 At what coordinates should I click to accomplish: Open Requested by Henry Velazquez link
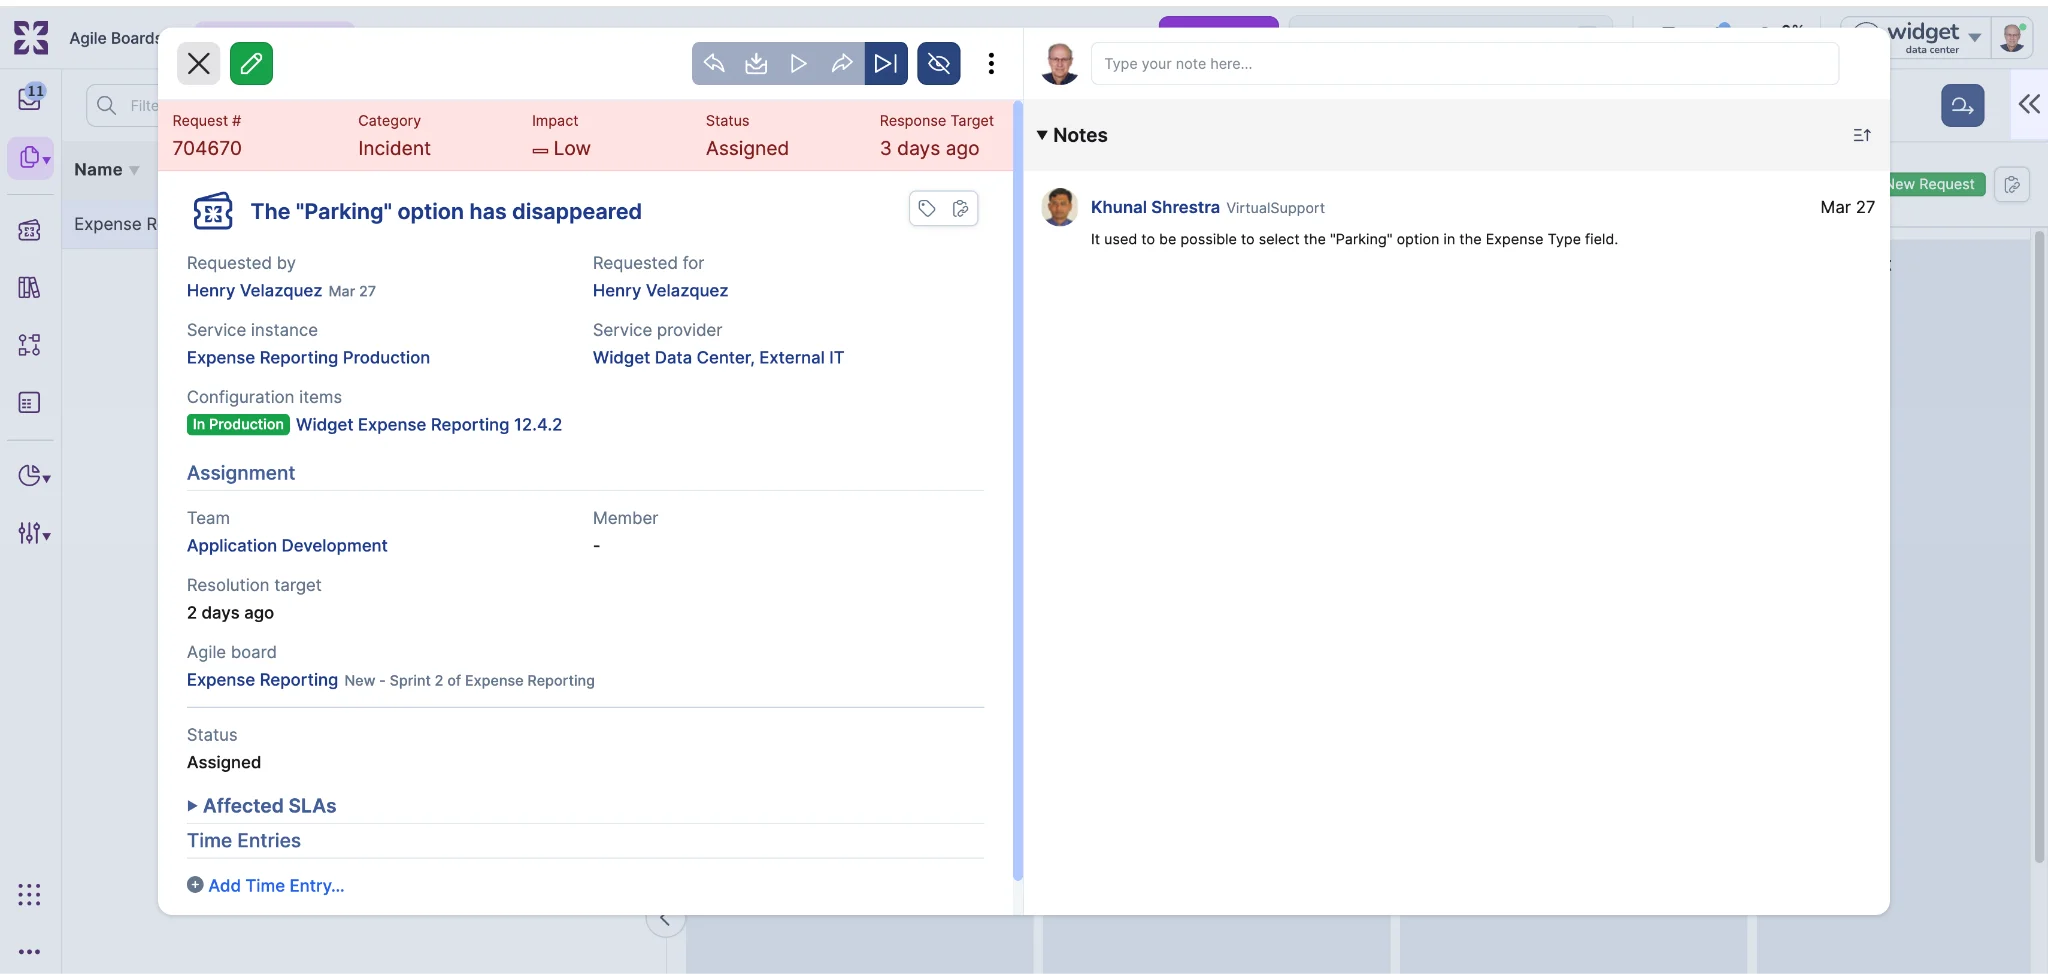pyautogui.click(x=254, y=291)
